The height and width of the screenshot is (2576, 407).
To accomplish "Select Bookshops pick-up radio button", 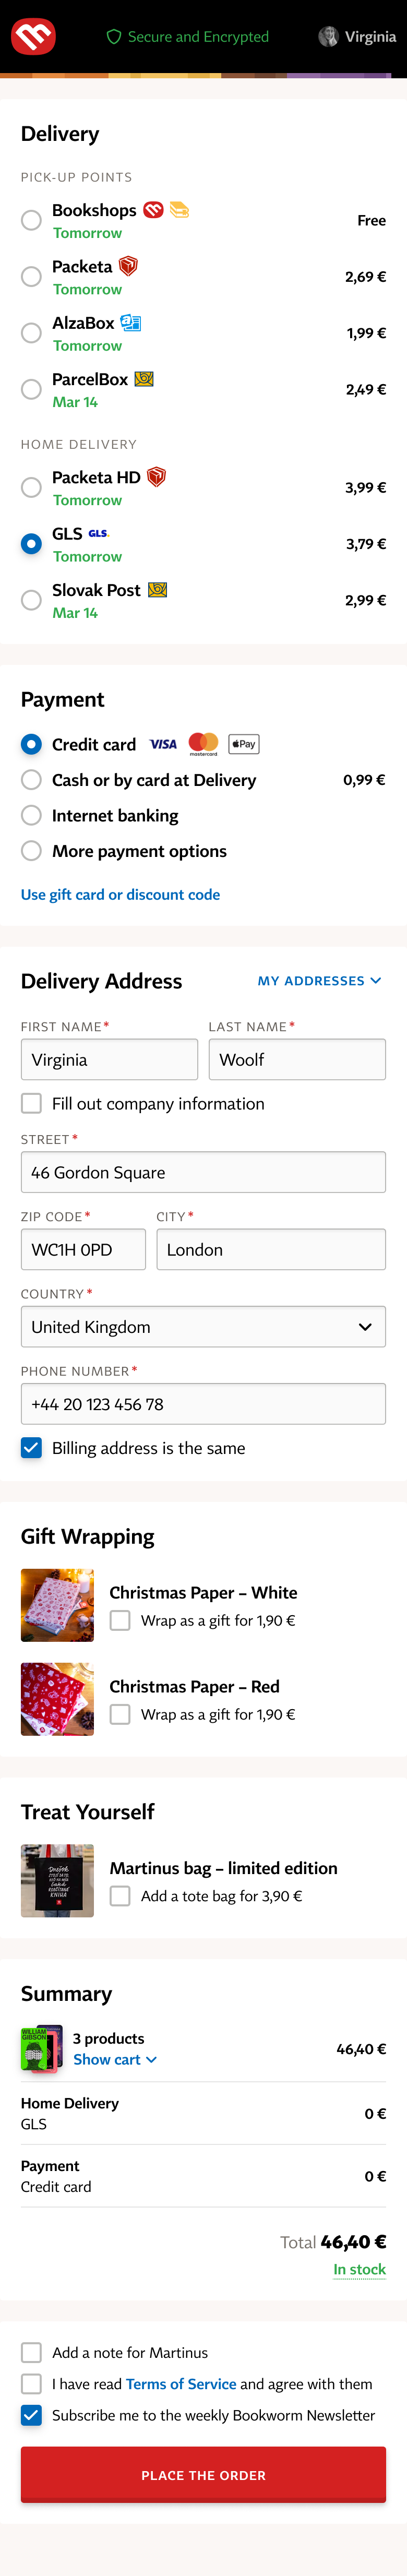I will click(31, 220).
